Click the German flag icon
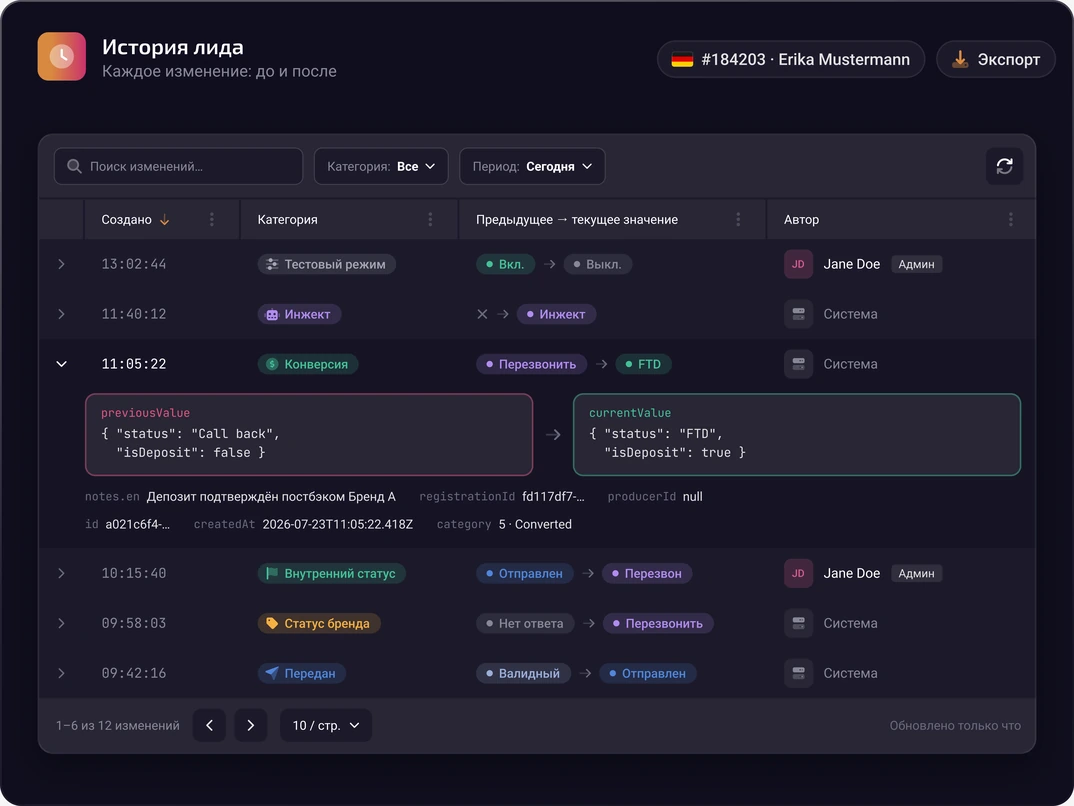 tap(682, 60)
